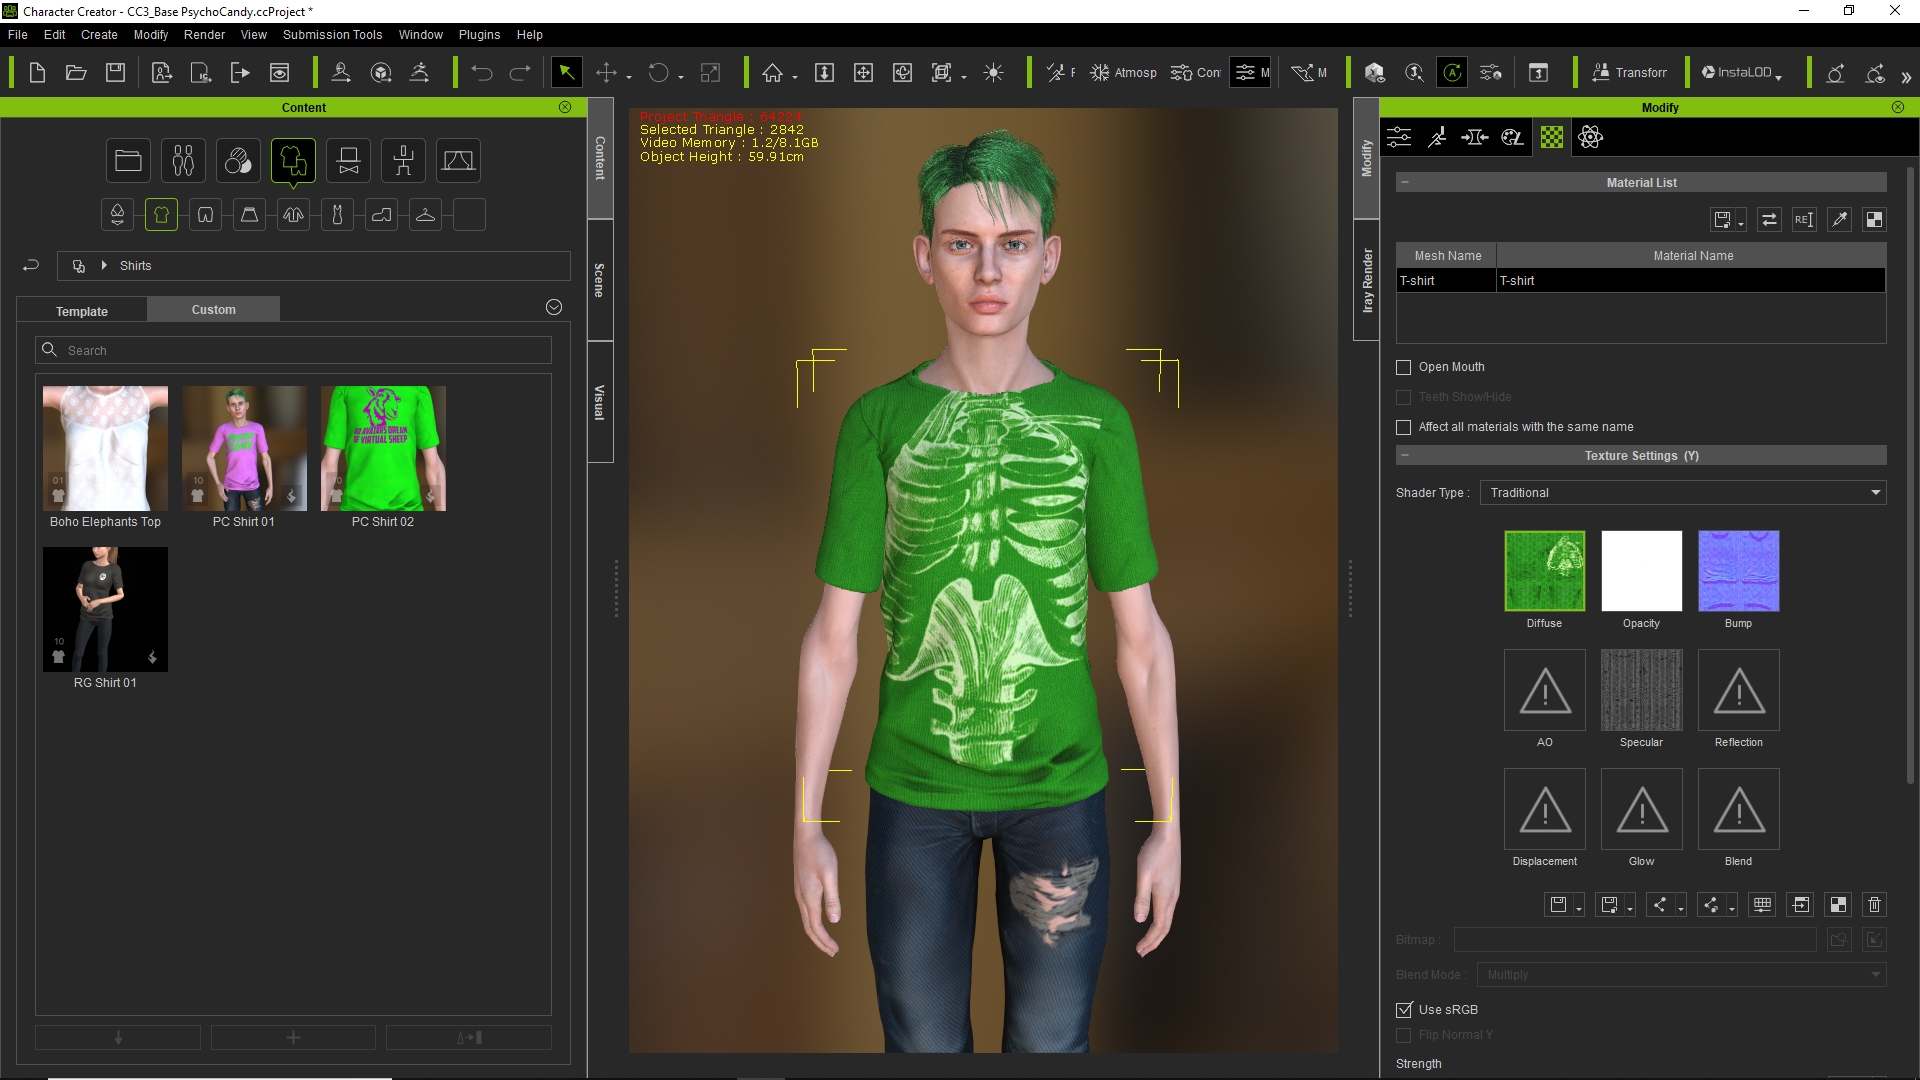This screenshot has height=1080, width=1920.
Task: Toggle the sun light icon
Action: [993, 73]
